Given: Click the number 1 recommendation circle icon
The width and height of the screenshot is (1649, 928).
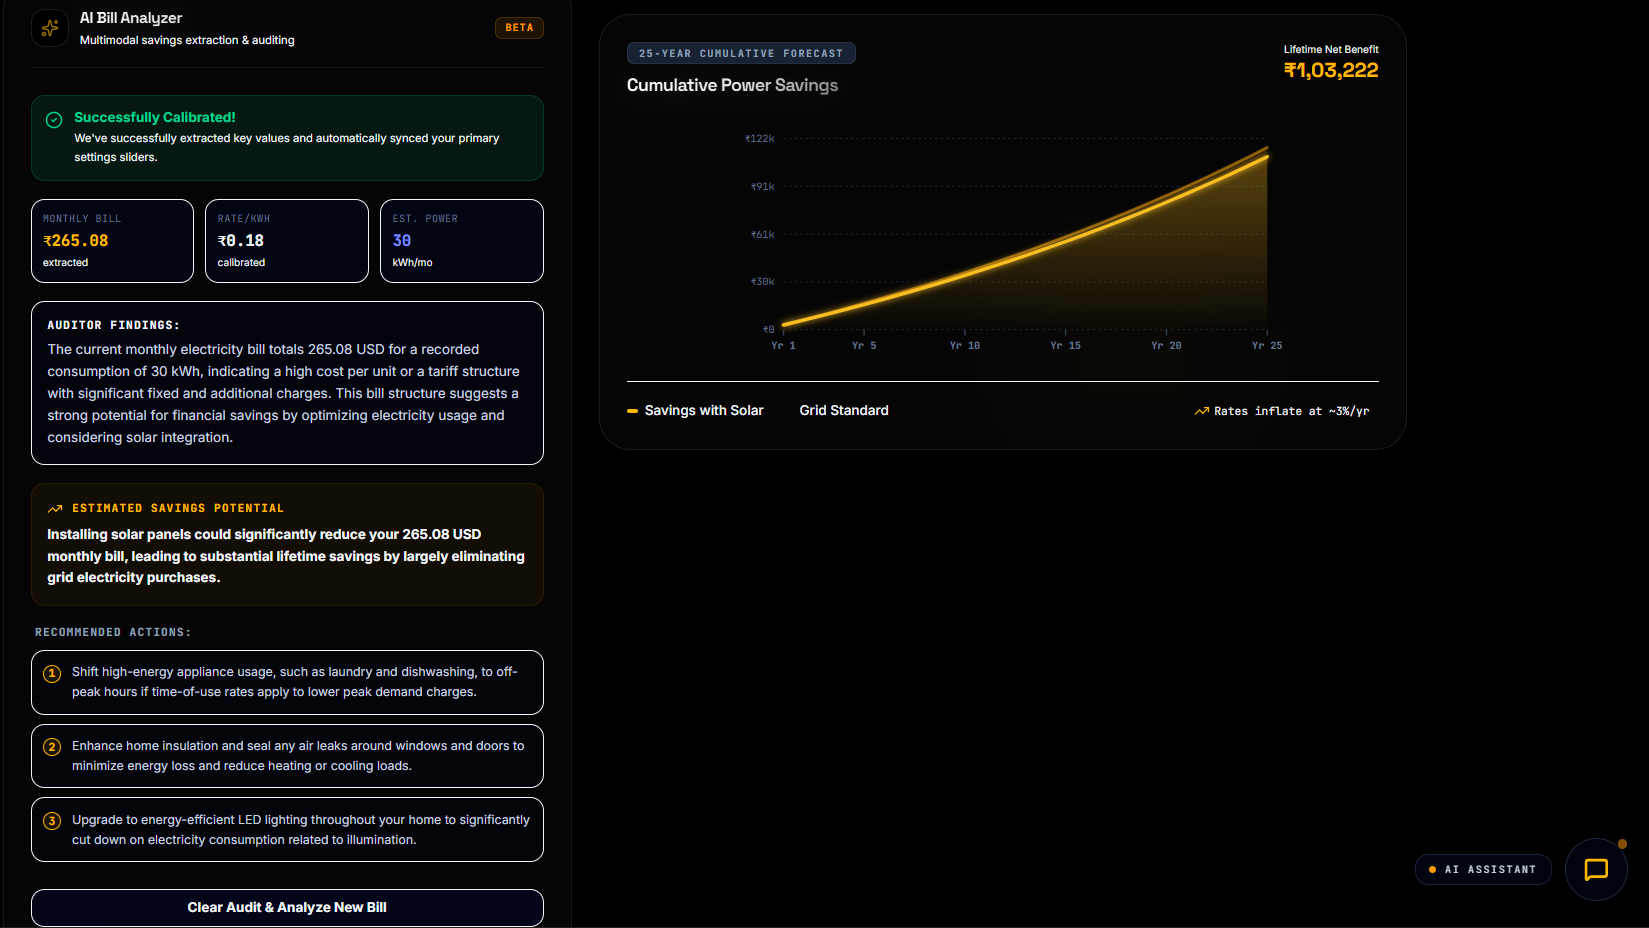Looking at the screenshot, I should tap(52, 674).
